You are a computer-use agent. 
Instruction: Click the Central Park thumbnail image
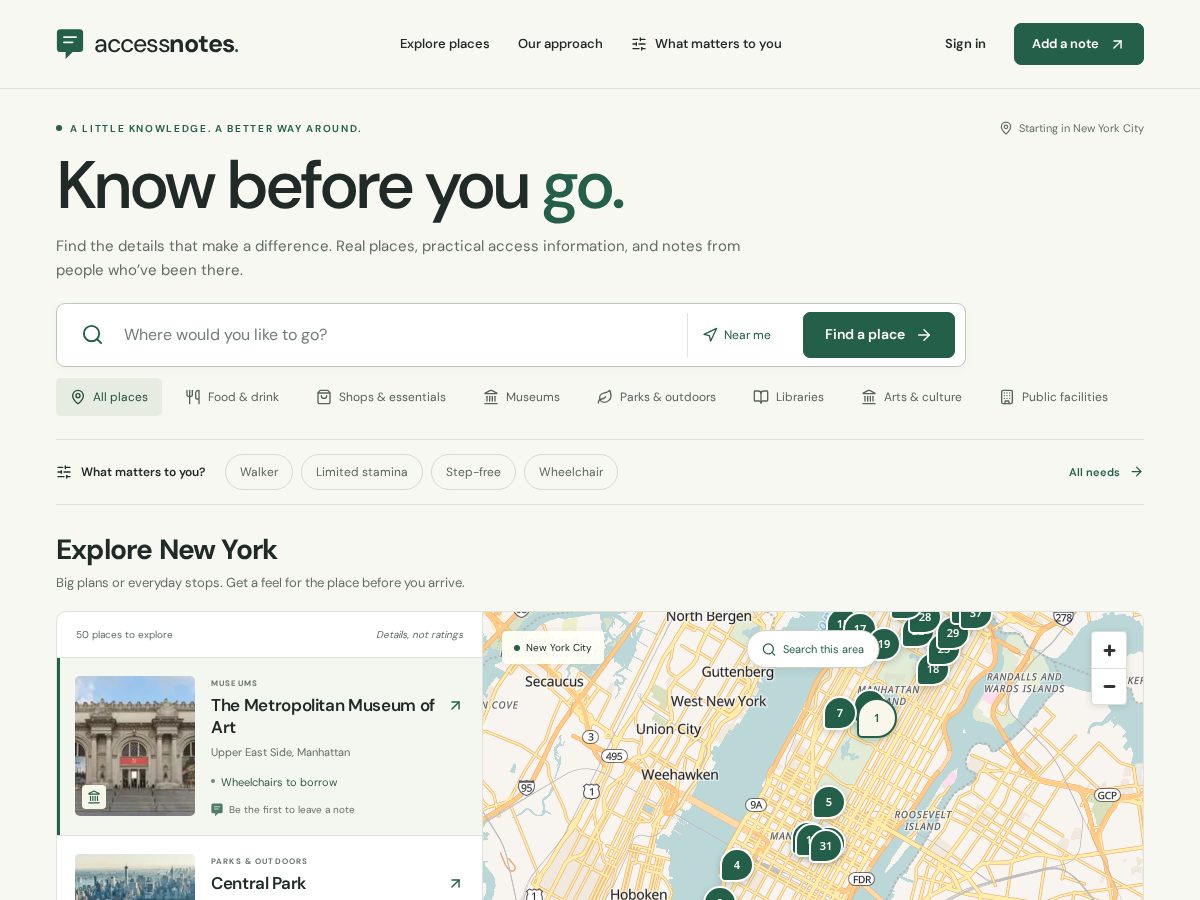point(135,877)
